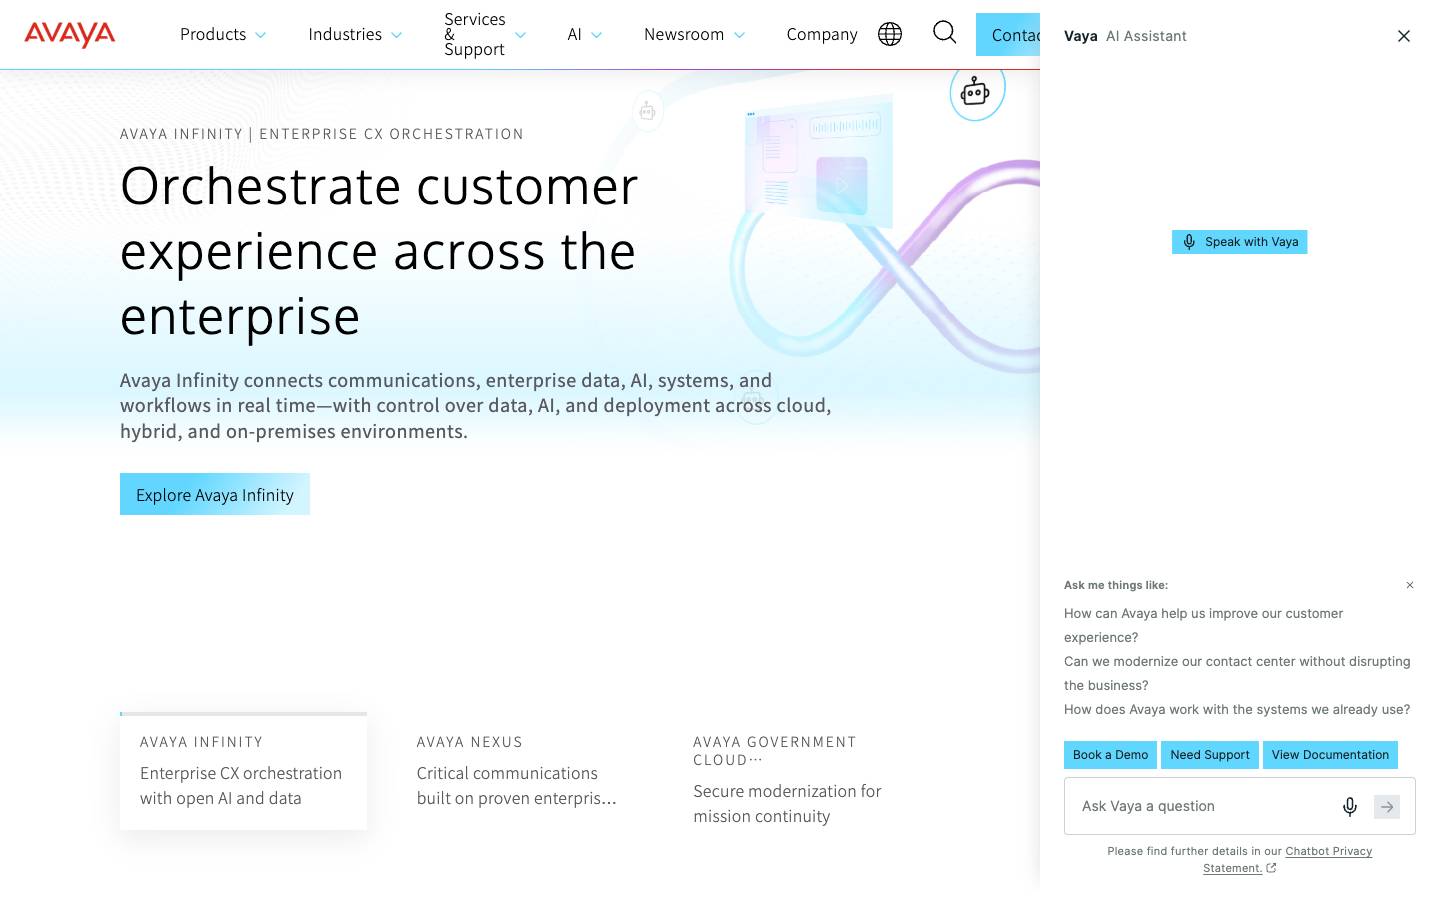Click the 'Orchestrate customer experience' headline
This screenshot has width=1440, height=900.
coord(379,251)
